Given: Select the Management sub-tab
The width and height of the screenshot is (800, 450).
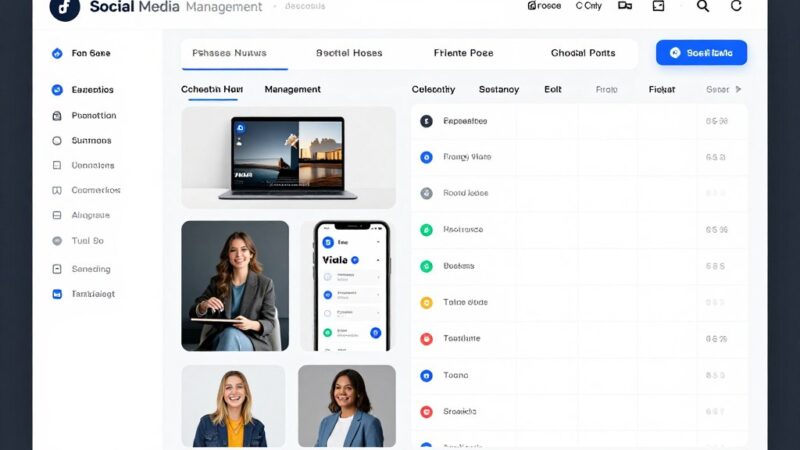Looking at the screenshot, I should tap(292, 89).
